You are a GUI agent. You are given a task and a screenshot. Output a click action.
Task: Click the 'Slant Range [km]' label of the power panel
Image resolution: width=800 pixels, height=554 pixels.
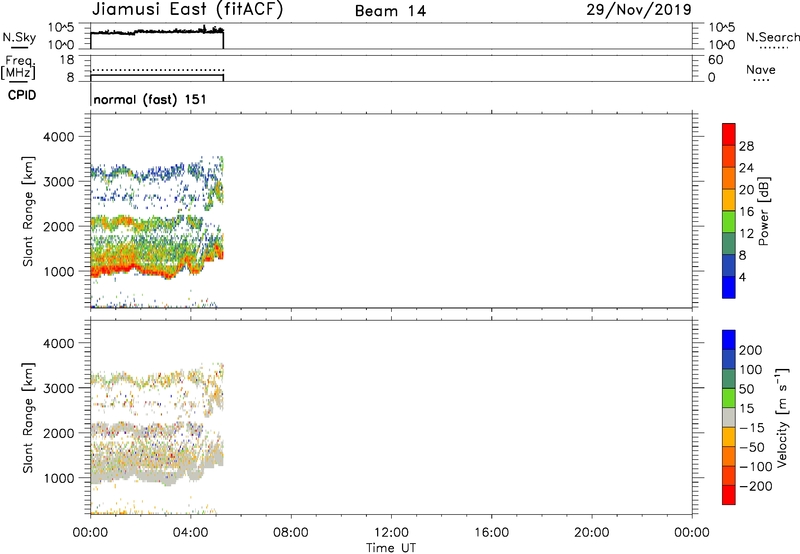(x=28, y=211)
